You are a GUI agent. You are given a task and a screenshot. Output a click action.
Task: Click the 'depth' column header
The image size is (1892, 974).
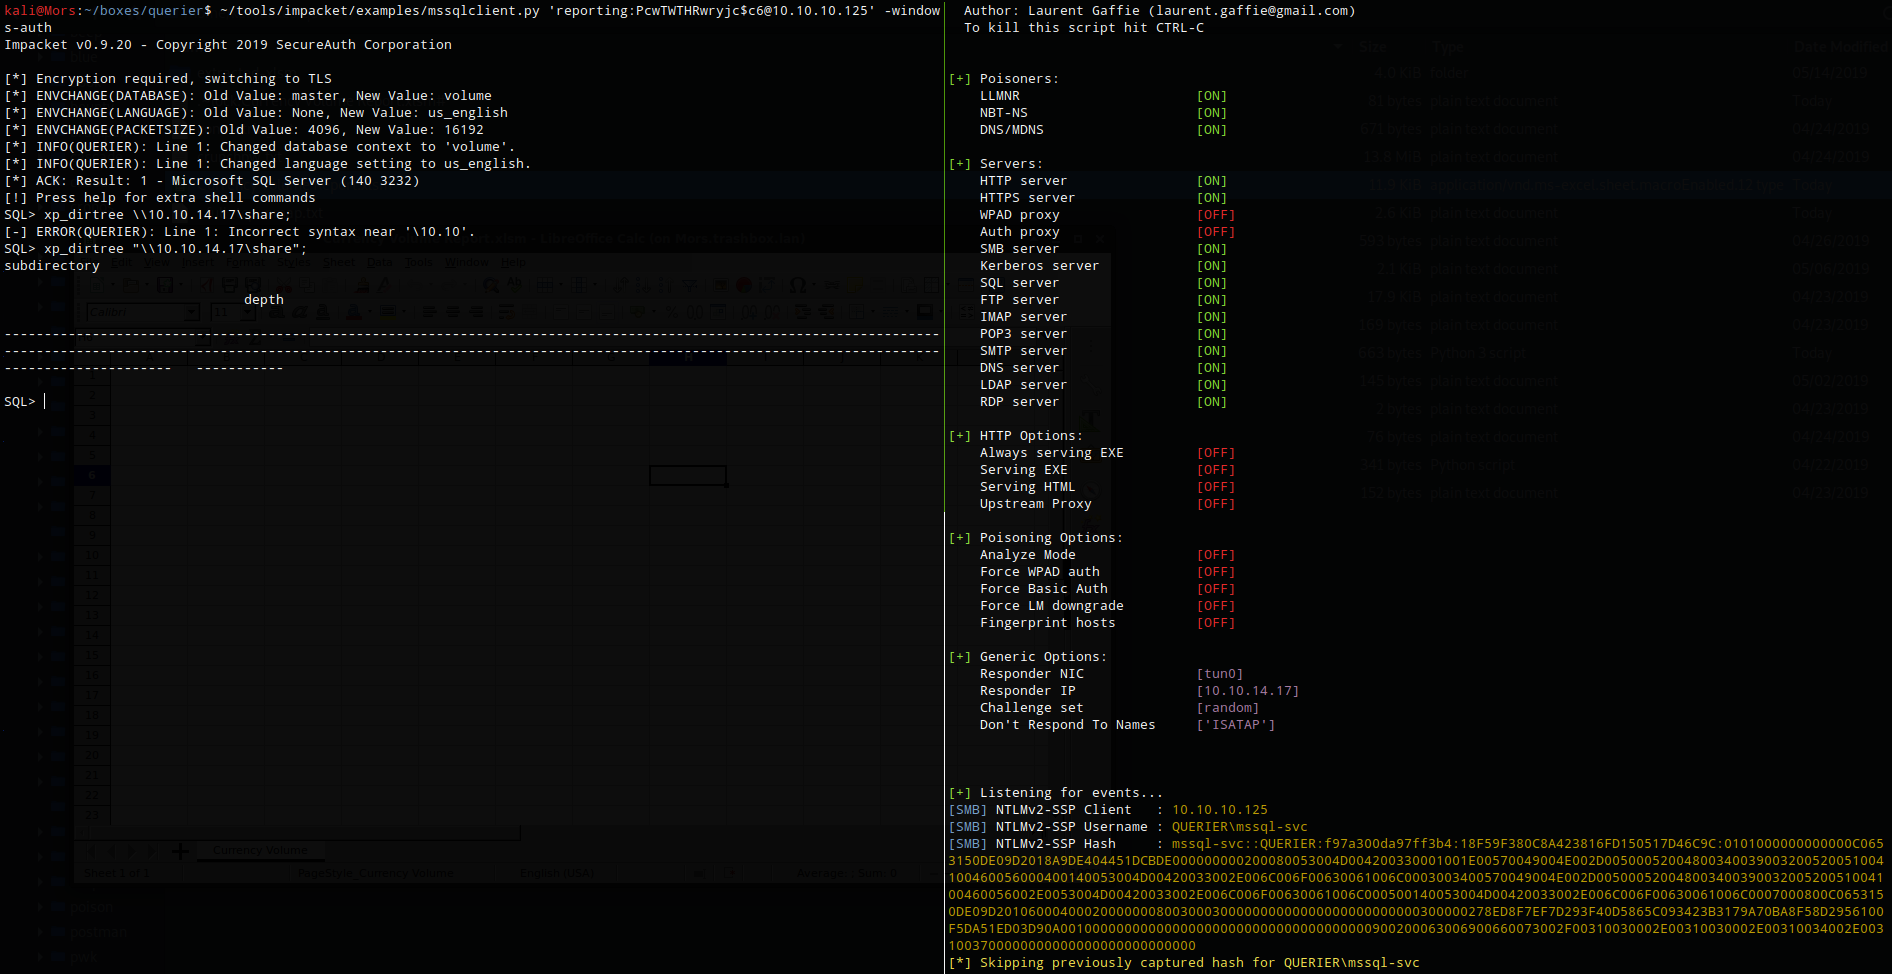[264, 300]
